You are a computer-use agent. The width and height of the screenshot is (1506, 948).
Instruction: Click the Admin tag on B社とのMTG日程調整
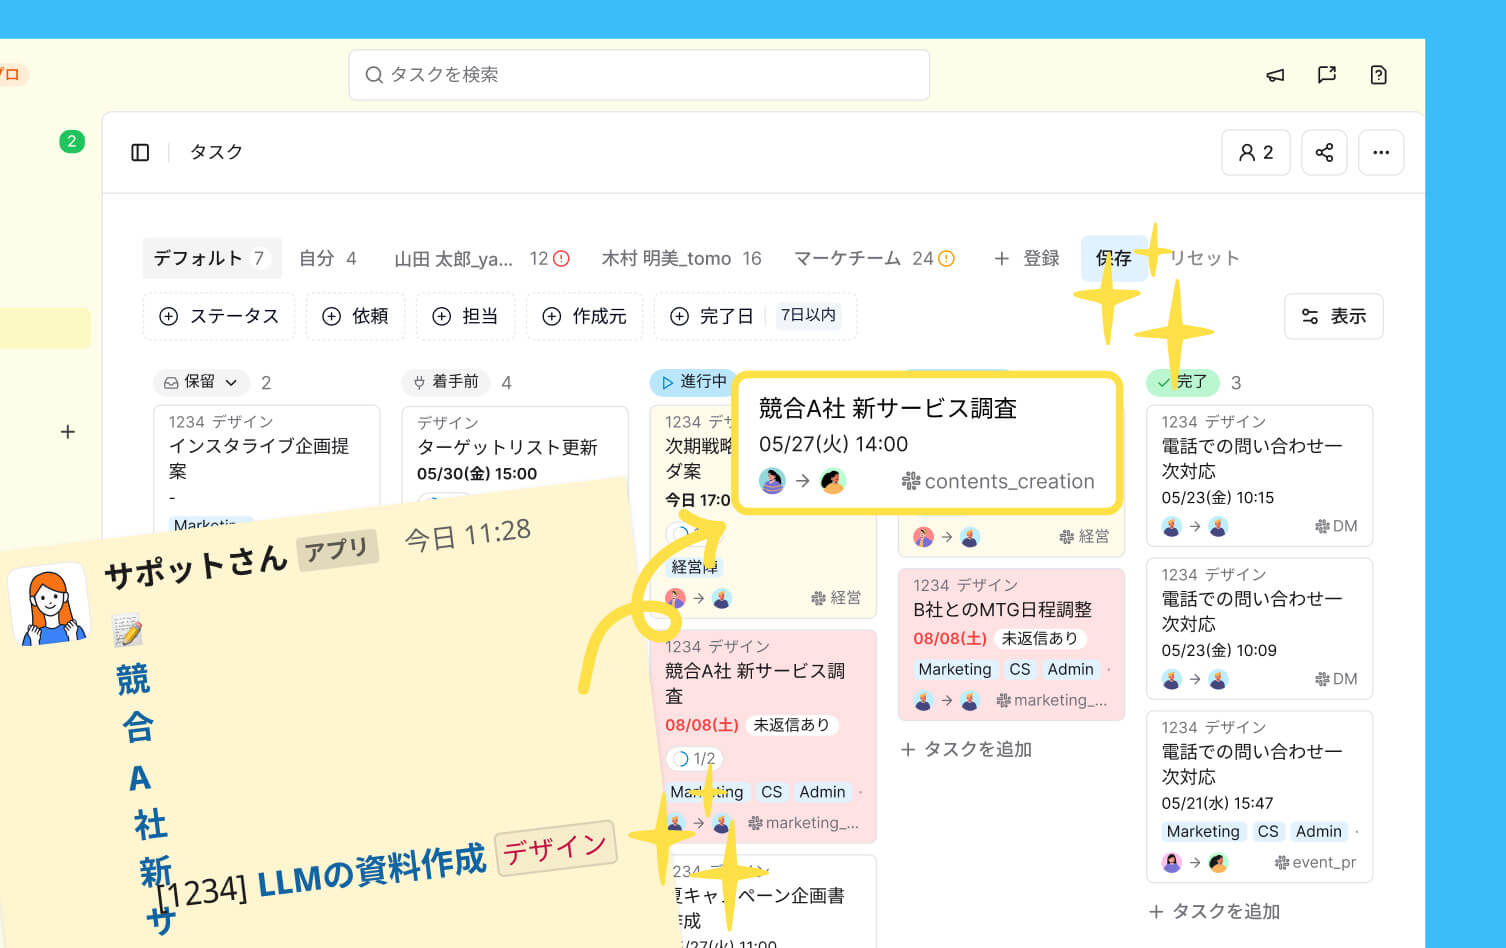1070,670
